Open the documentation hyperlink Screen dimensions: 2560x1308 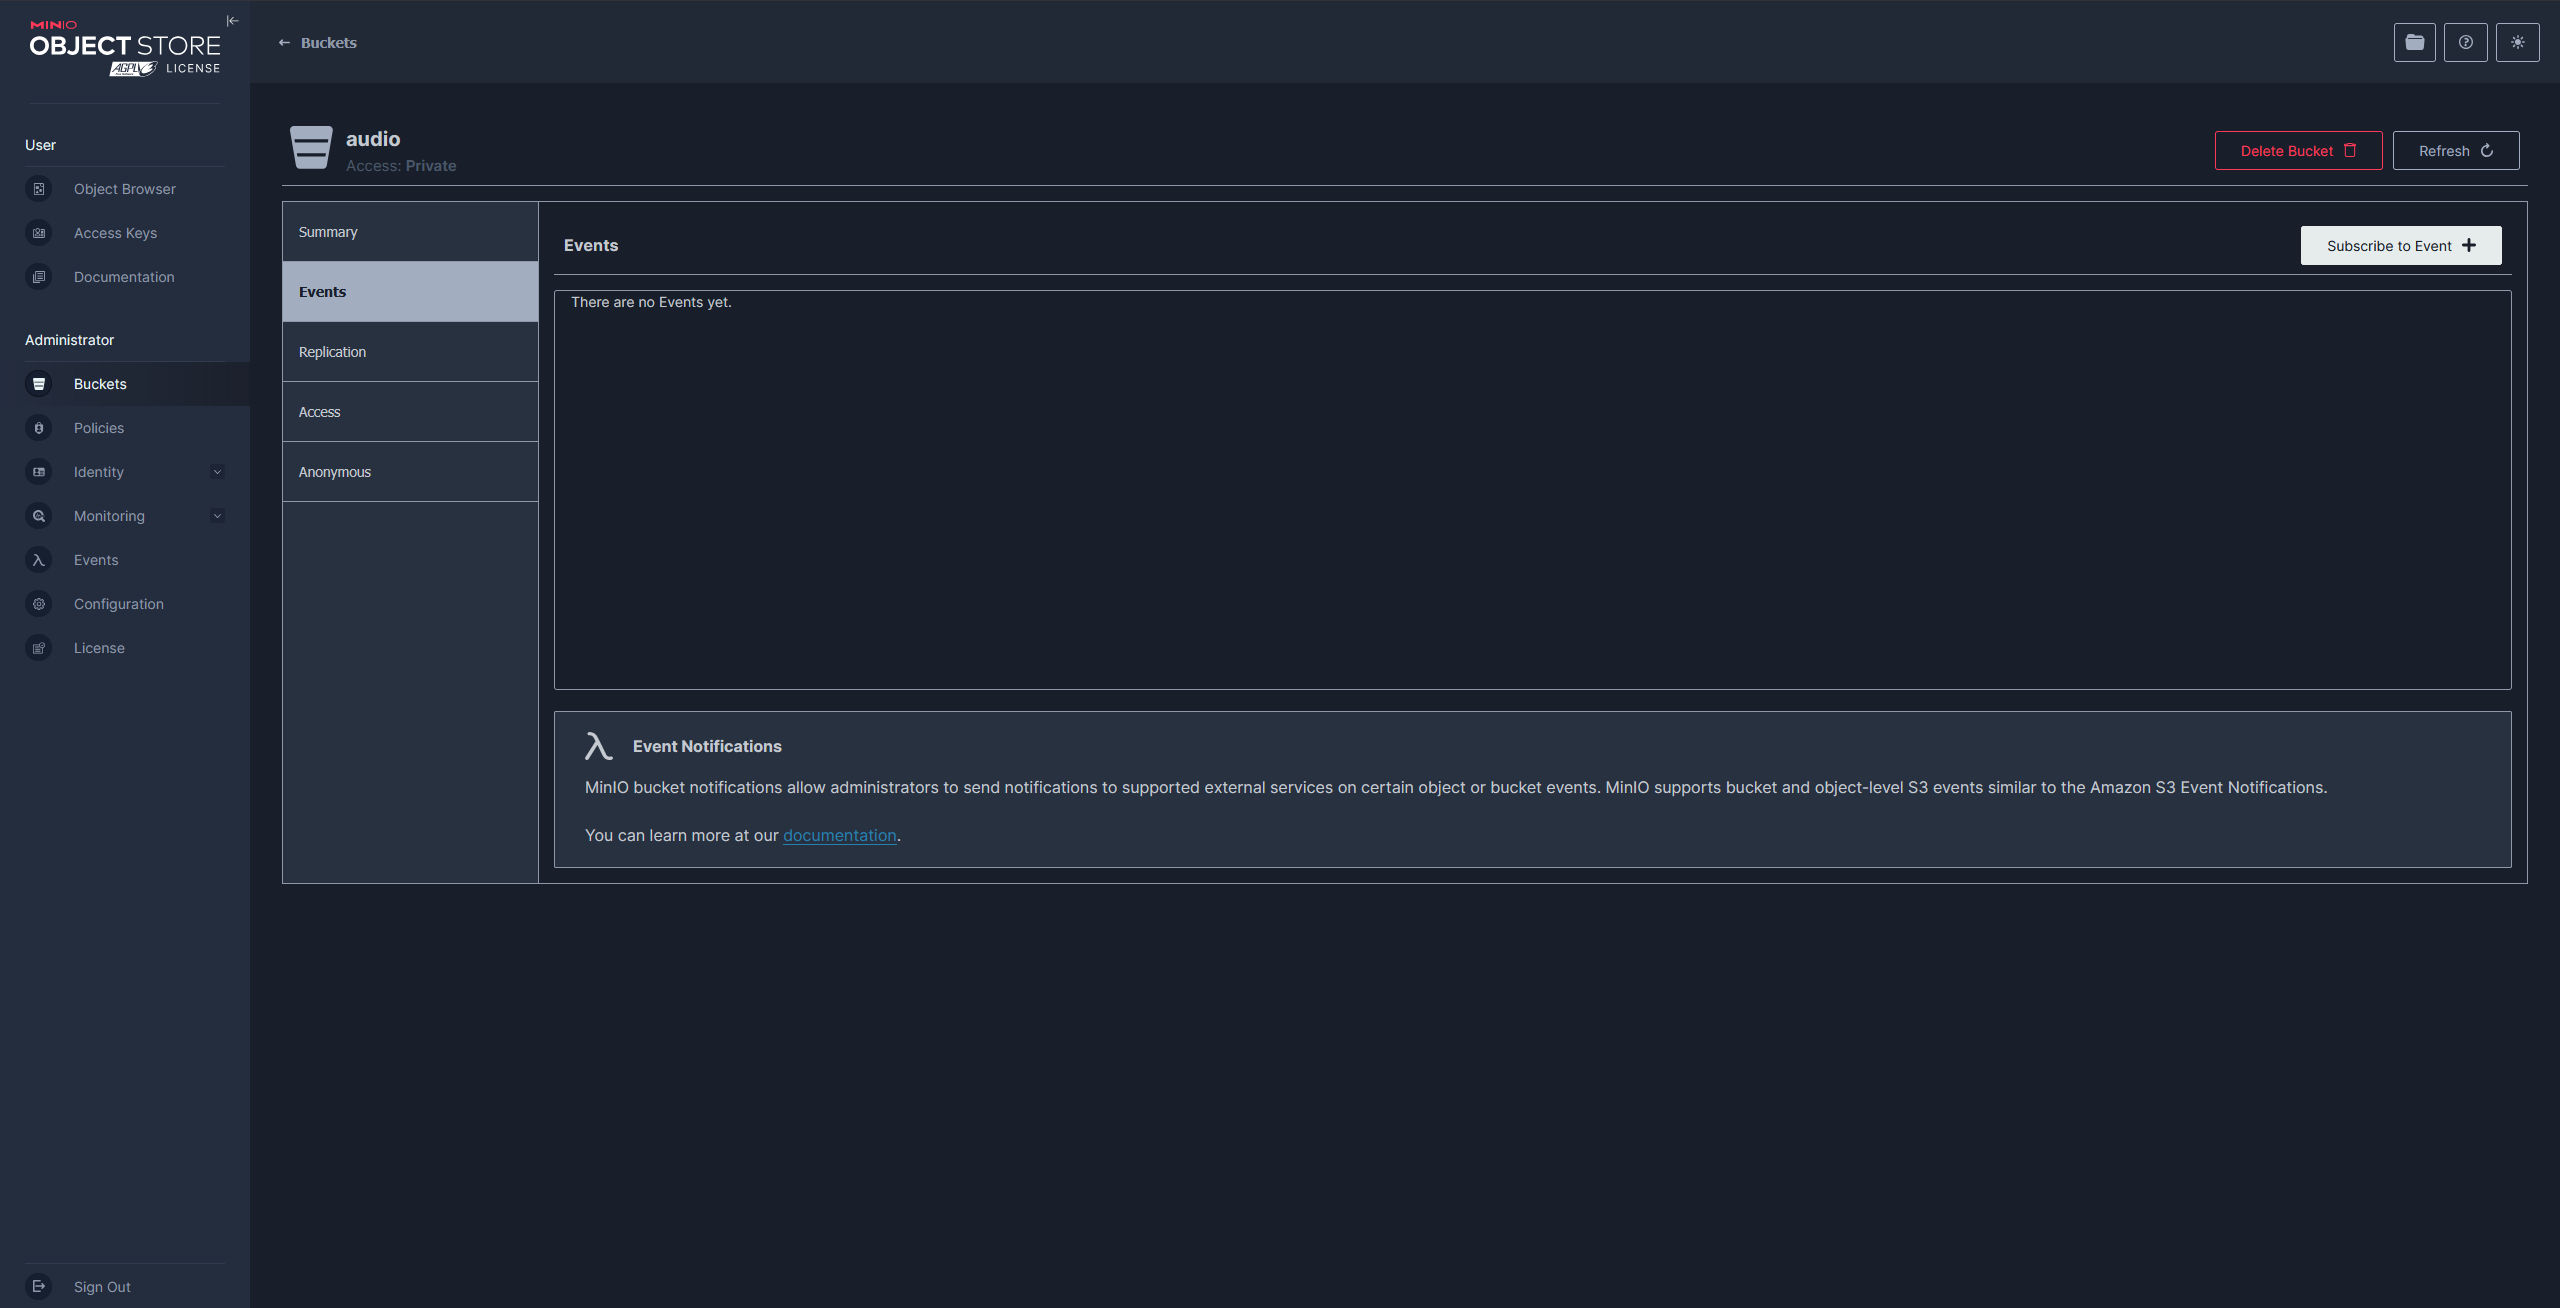tap(839, 835)
